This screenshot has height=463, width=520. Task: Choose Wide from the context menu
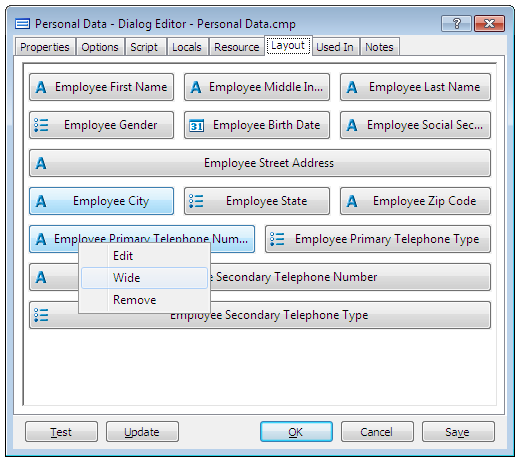point(144,278)
